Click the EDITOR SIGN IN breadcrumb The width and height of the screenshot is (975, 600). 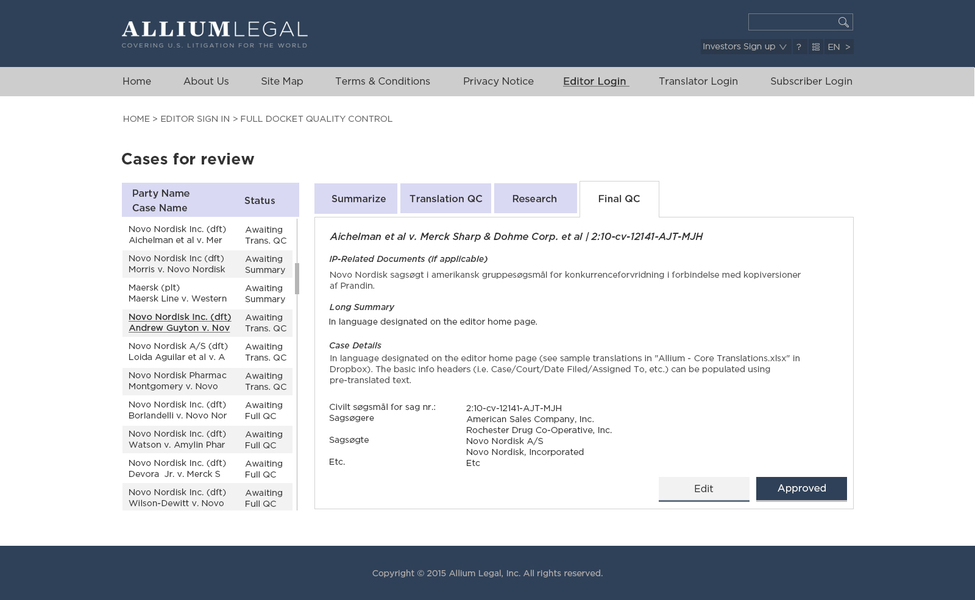[x=195, y=119]
